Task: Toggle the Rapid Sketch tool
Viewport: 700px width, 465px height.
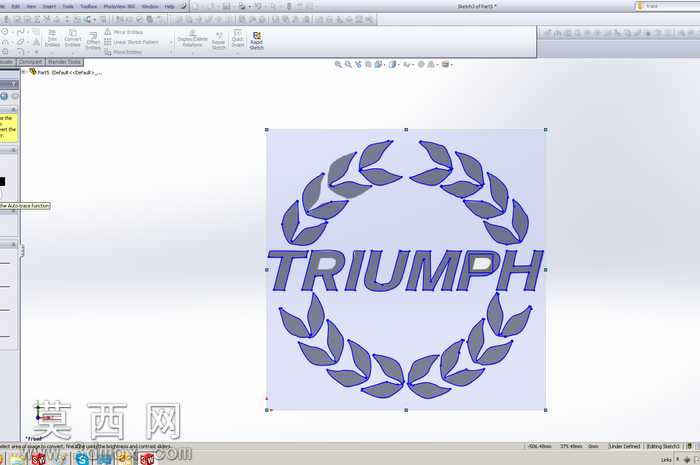Action: (257, 41)
